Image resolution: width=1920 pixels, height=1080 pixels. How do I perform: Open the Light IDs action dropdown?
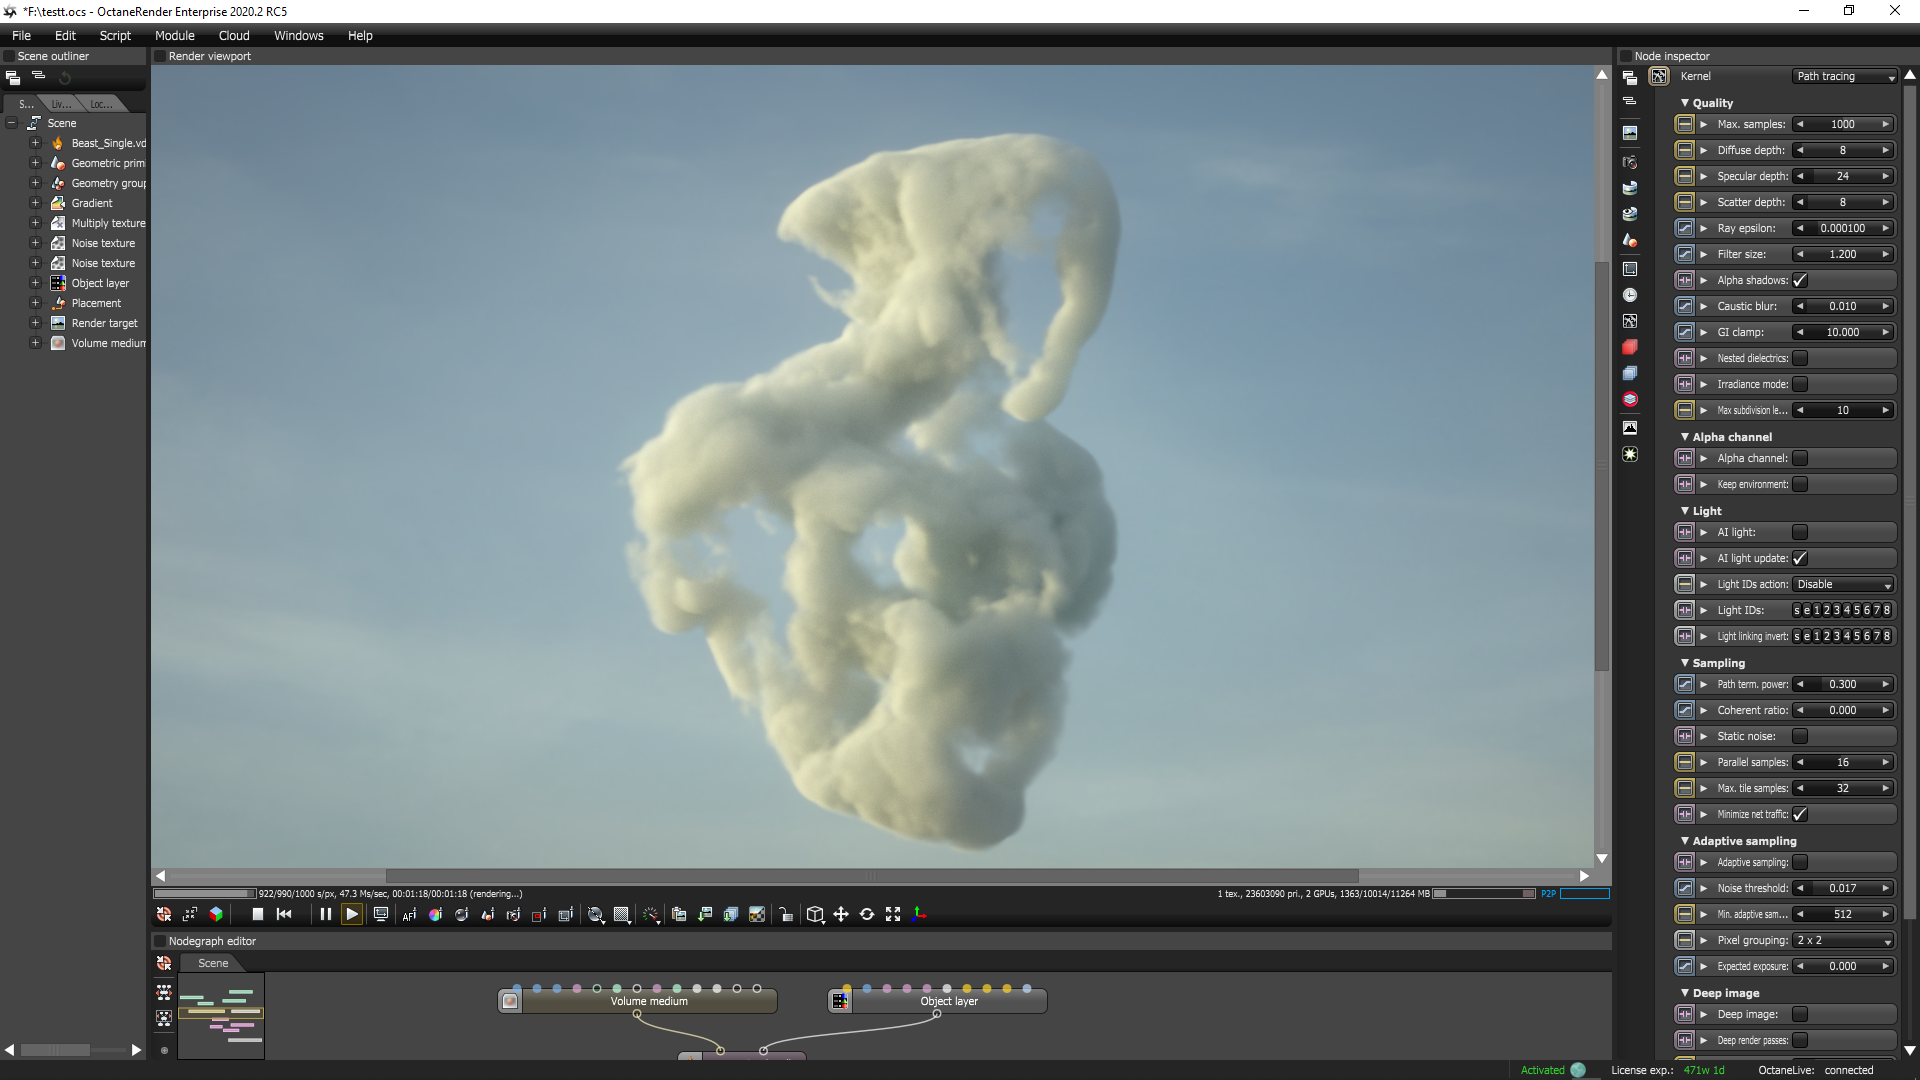pyautogui.click(x=1844, y=584)
